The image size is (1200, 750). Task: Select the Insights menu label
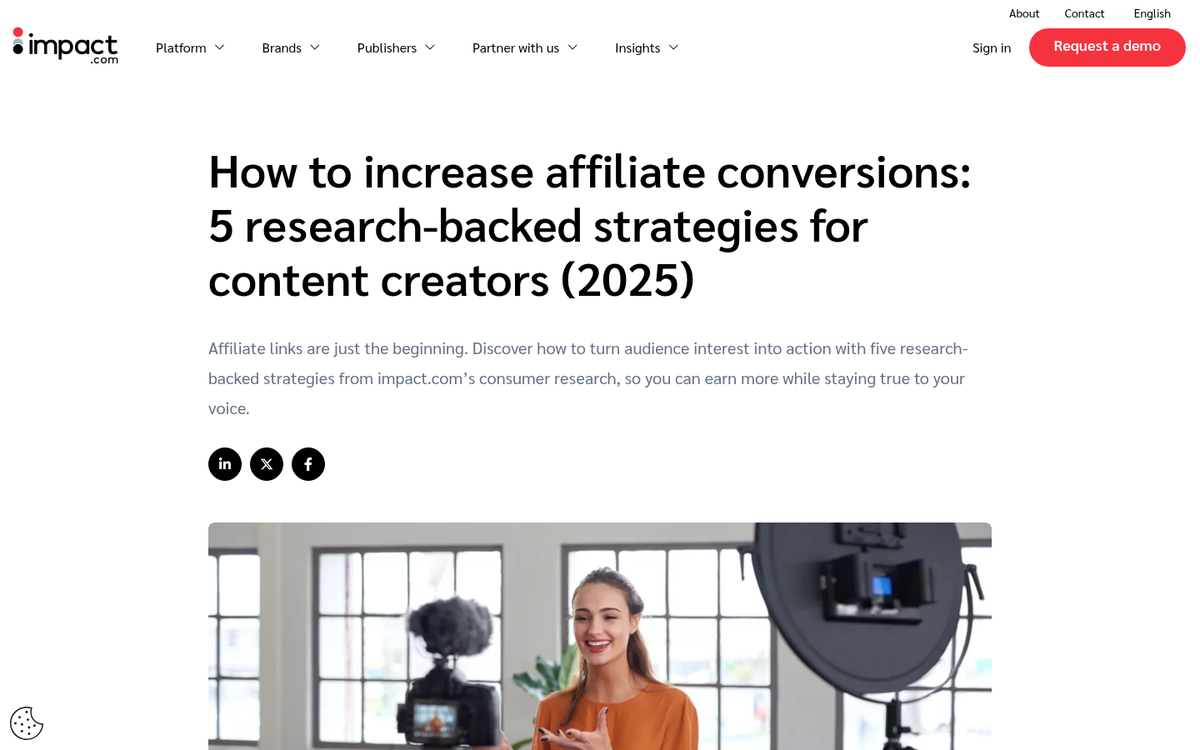click(637, 48)
